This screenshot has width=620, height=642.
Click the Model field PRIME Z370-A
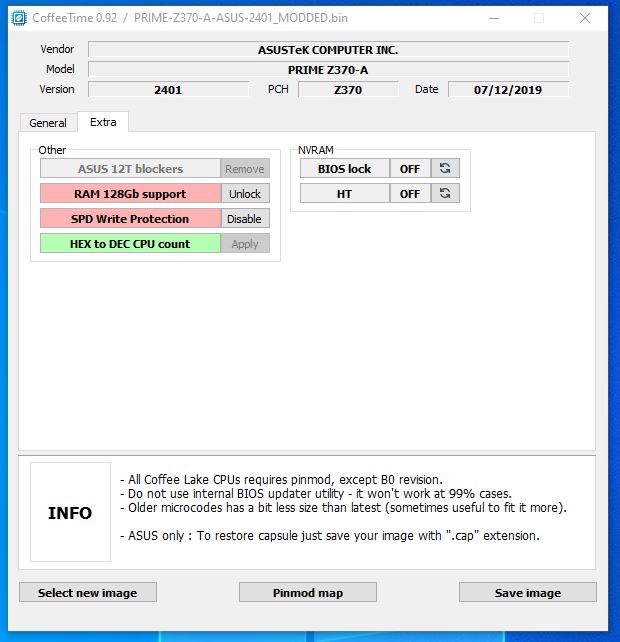point(328,70)
